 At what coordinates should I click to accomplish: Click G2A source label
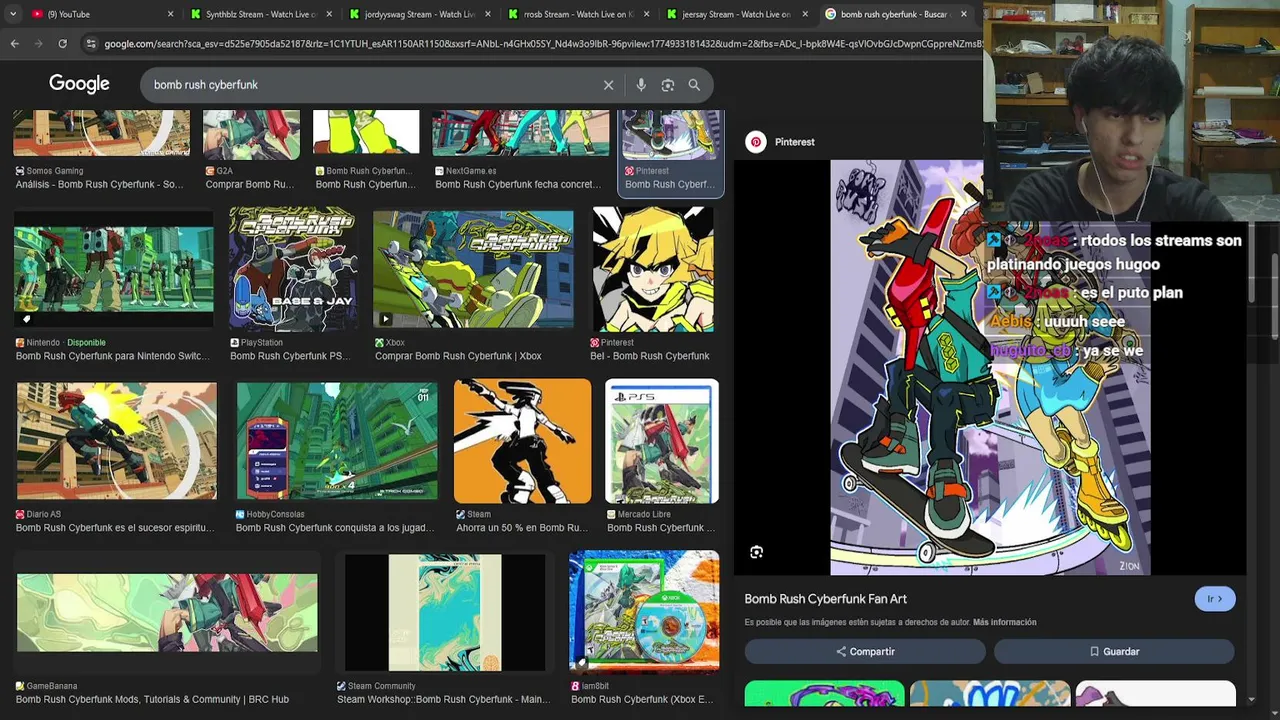click(225, 171)
